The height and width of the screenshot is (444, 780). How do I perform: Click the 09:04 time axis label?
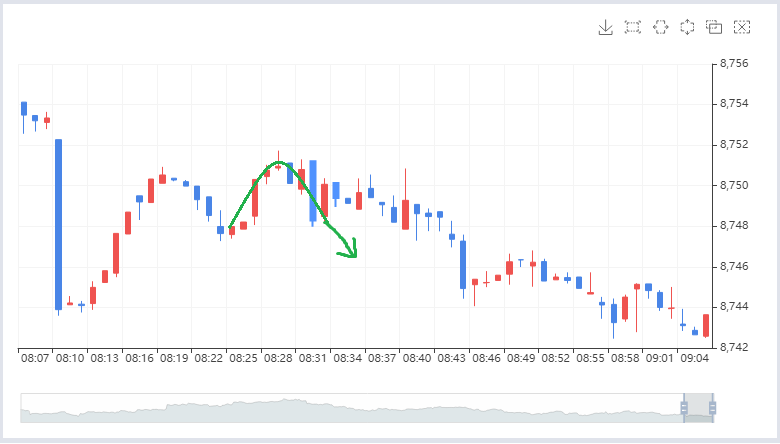(x=694, y=358)
